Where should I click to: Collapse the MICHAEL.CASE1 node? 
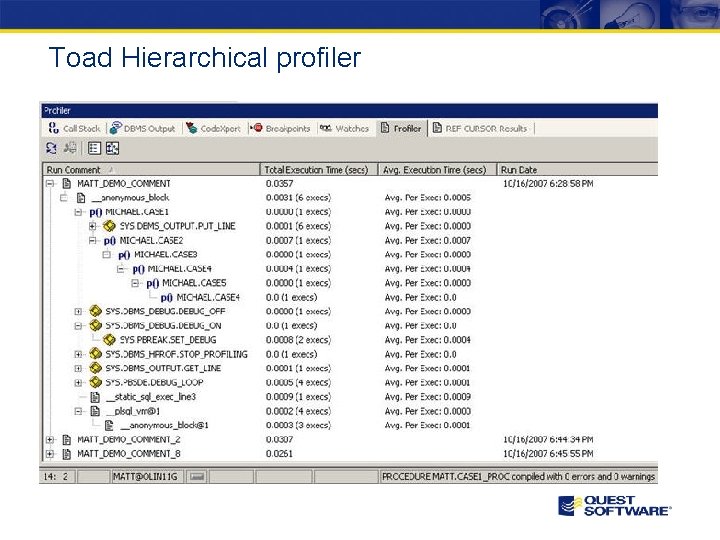pyautogui.click(x=78, y=212)
